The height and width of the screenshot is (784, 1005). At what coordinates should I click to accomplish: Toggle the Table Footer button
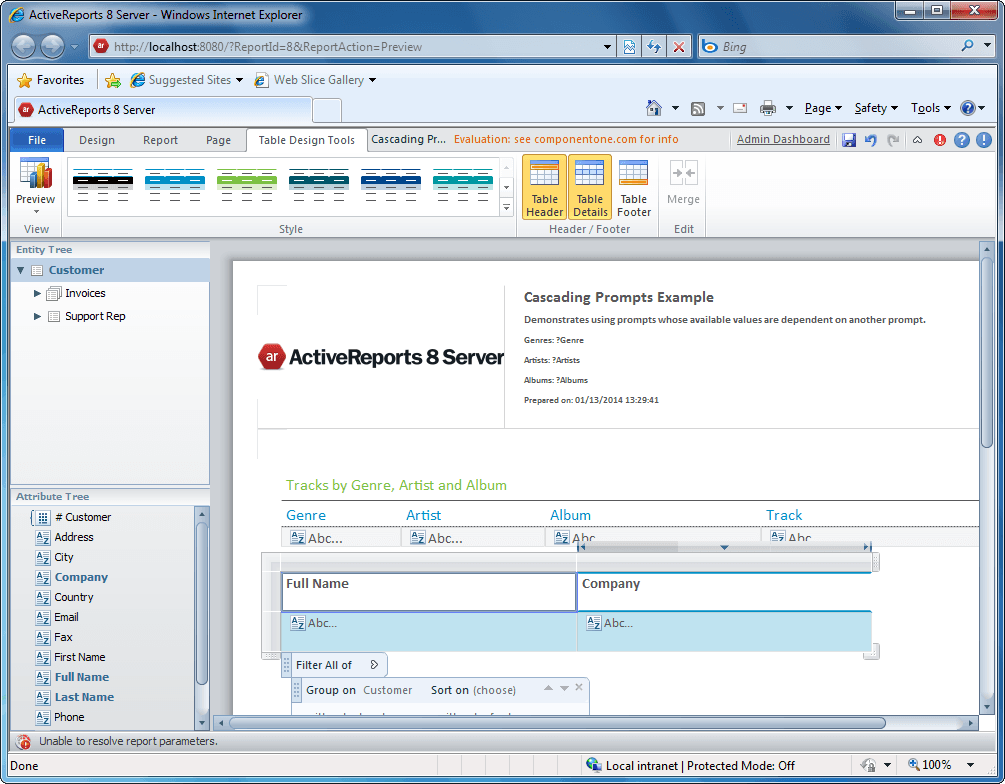[x=634, y=187]
